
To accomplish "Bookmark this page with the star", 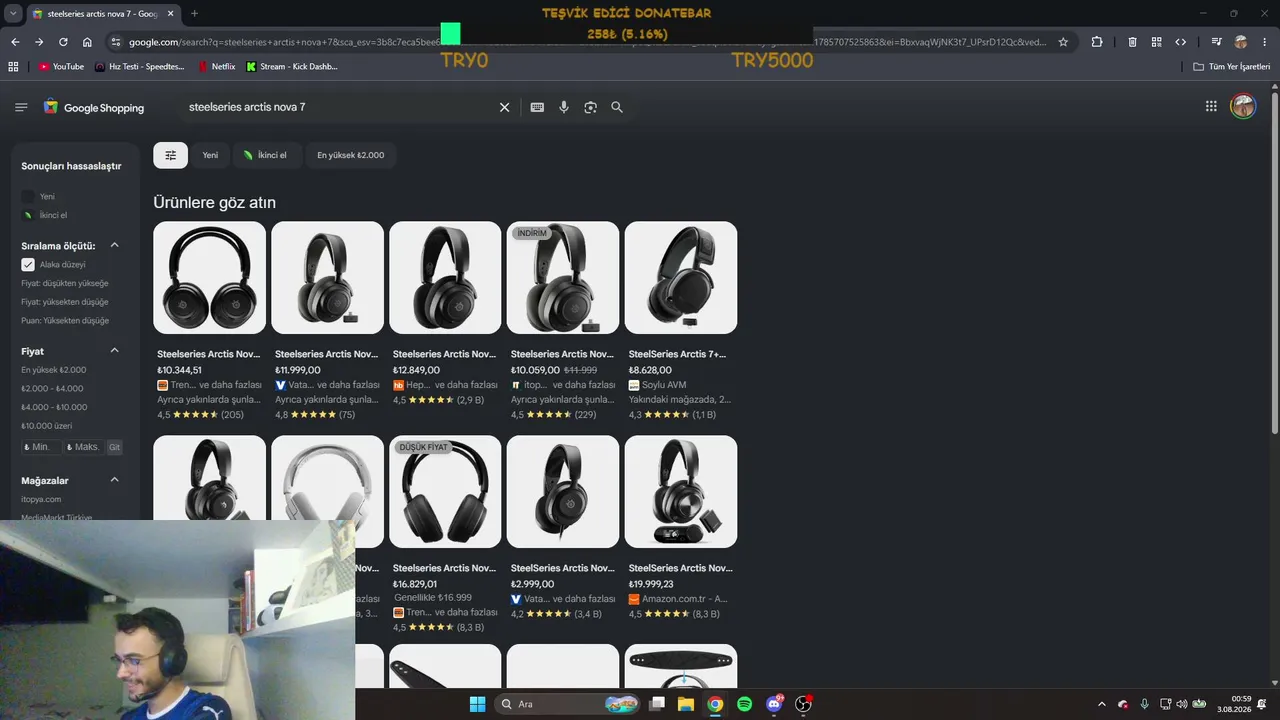I will tap(1063, 42).
